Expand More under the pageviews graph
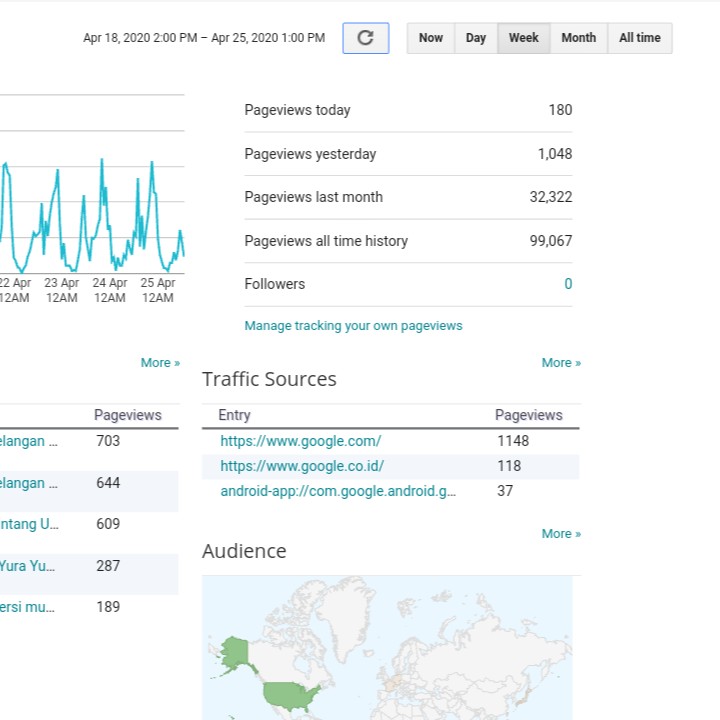 (x=160, y=363)
